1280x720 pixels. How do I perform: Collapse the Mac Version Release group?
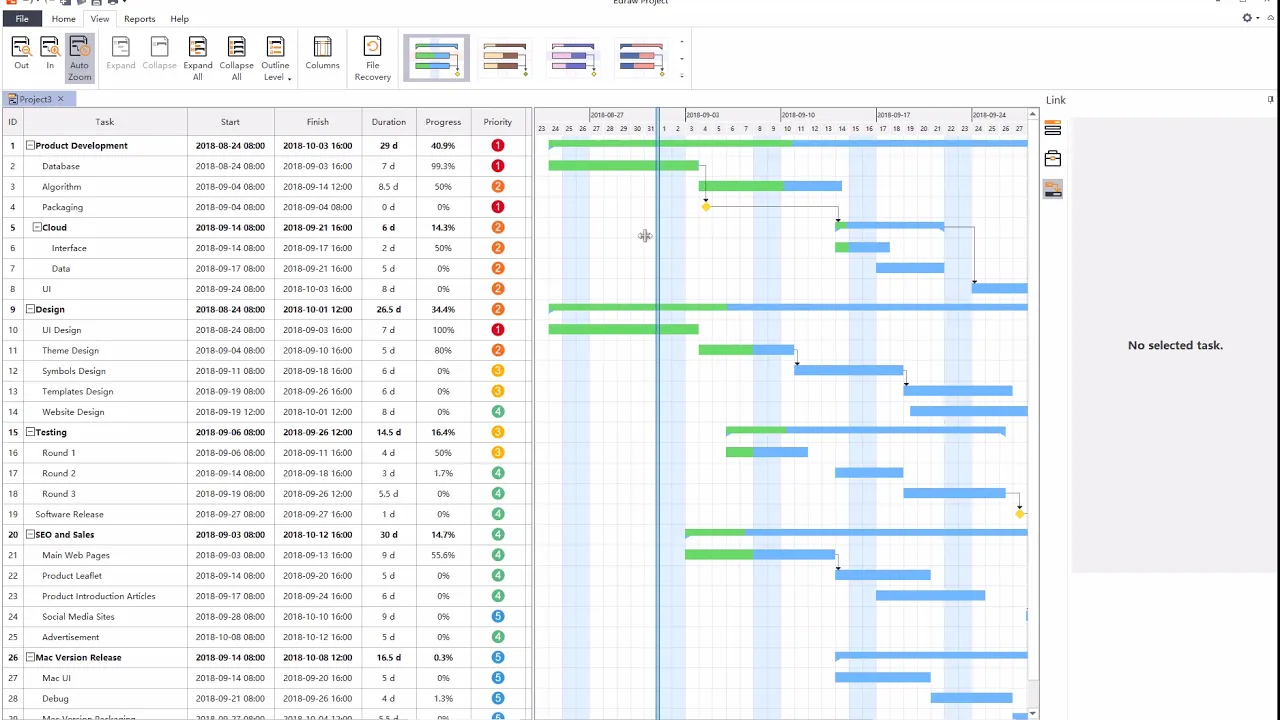point(30,657)
